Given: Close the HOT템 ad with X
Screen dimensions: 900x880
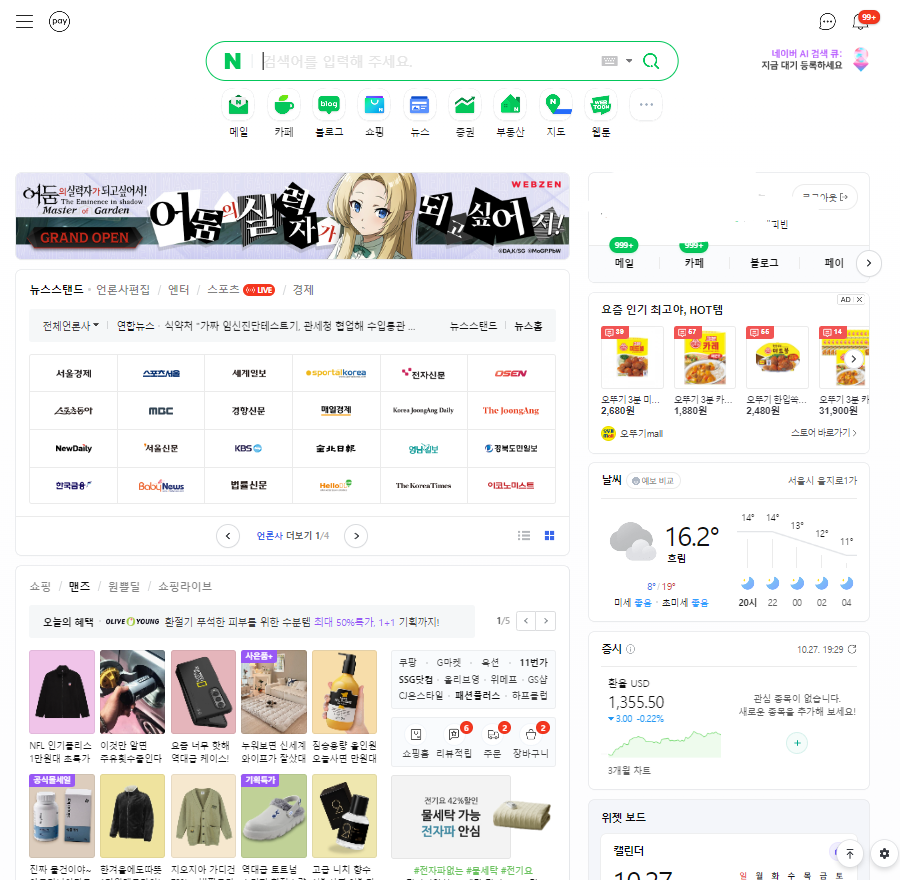Looking at the screenshot, I should click(x=859, y=300).
